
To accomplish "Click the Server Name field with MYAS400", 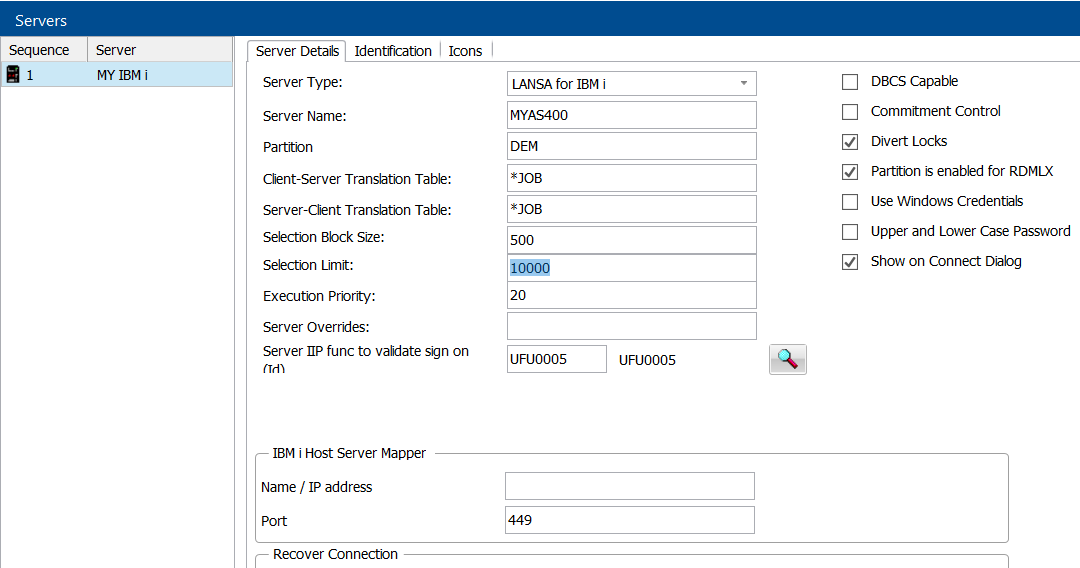I will pyautogui.click(x=632, y=115).
